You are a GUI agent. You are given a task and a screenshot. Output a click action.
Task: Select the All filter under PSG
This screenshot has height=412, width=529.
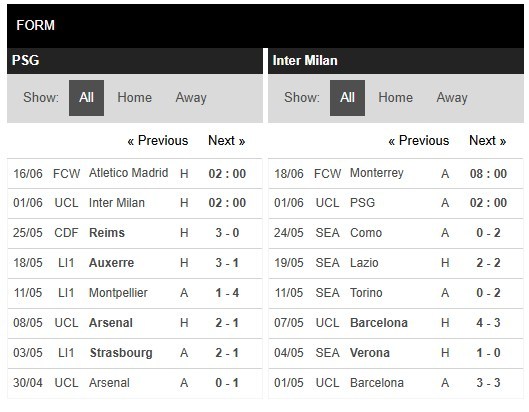coord(86,98)
